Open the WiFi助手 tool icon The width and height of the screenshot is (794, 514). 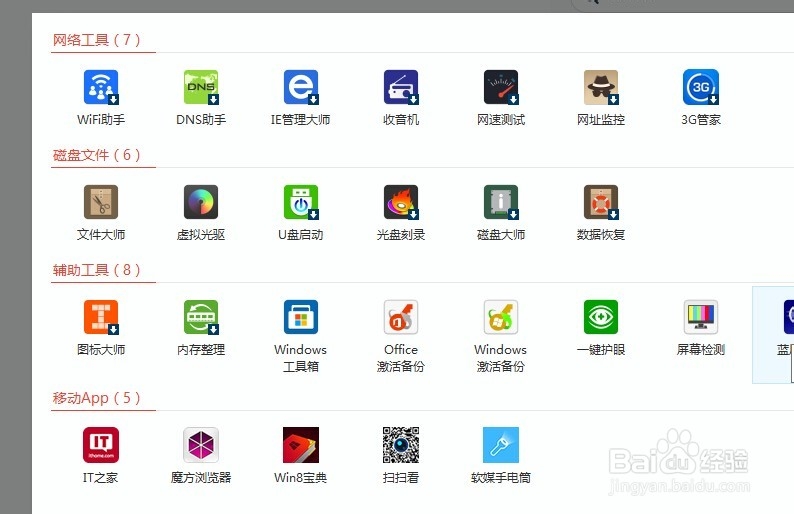click(x=101, y=87)
